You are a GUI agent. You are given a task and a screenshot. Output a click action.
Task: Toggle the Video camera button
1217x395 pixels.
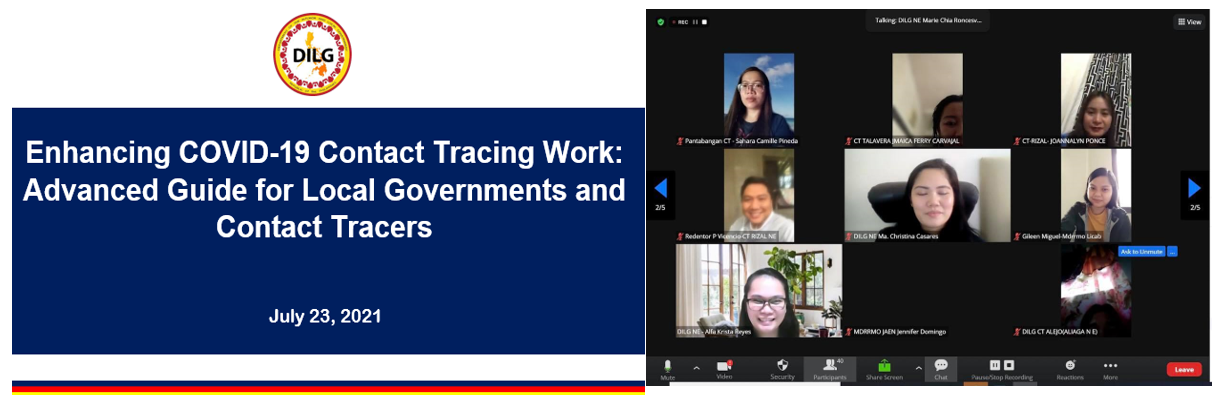coord(724,369)
